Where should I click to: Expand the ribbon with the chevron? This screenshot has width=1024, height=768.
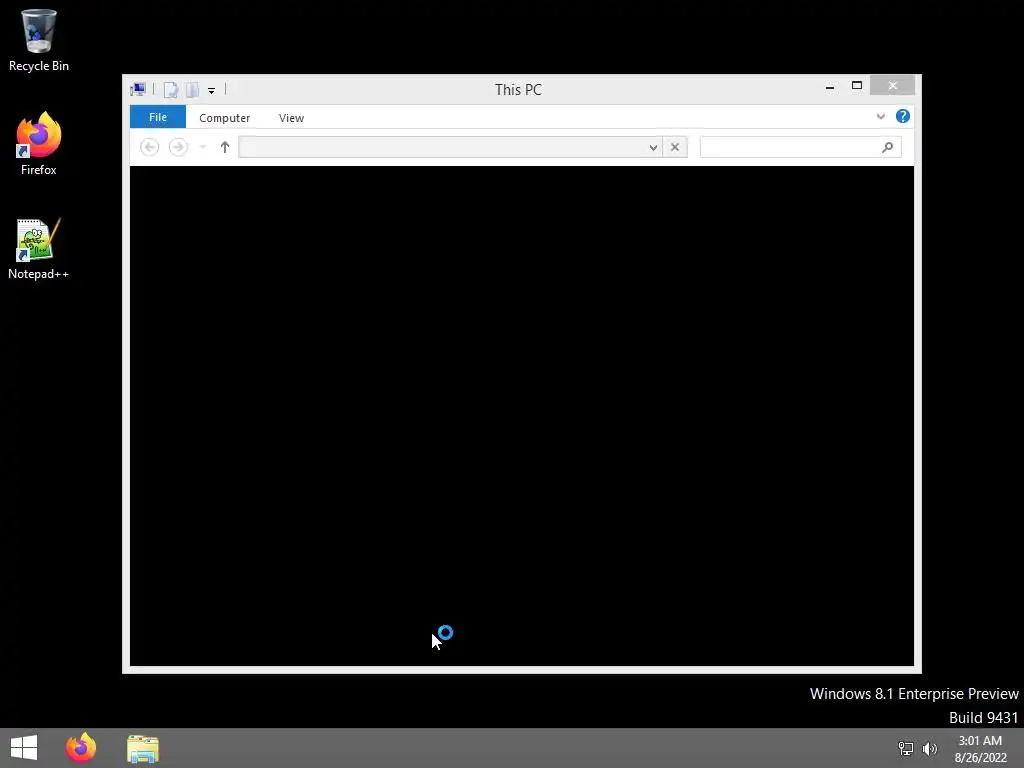[881, 116]
